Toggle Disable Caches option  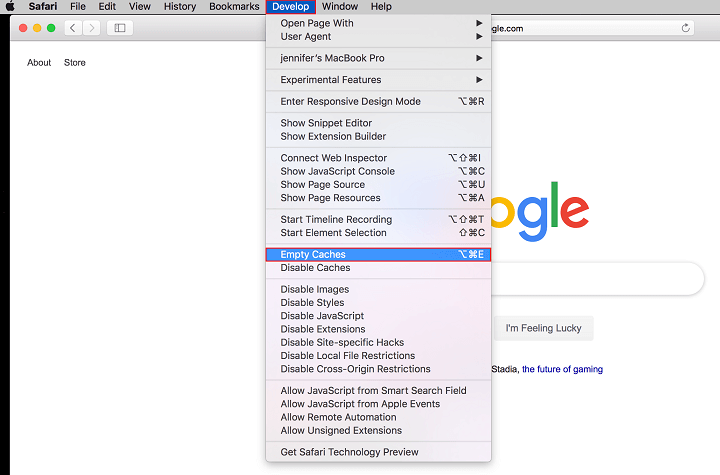[x=378, y=267]
